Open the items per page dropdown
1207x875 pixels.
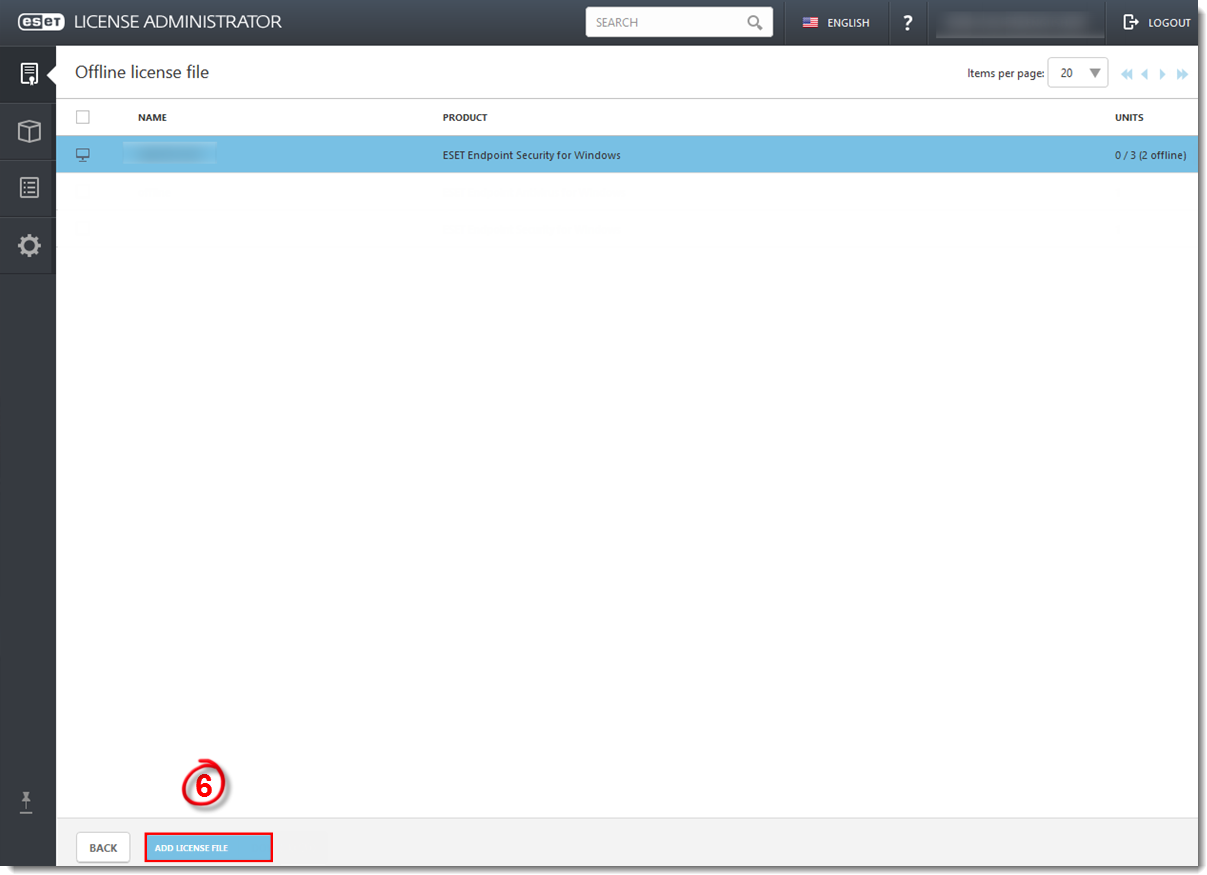click(1078, 73)
